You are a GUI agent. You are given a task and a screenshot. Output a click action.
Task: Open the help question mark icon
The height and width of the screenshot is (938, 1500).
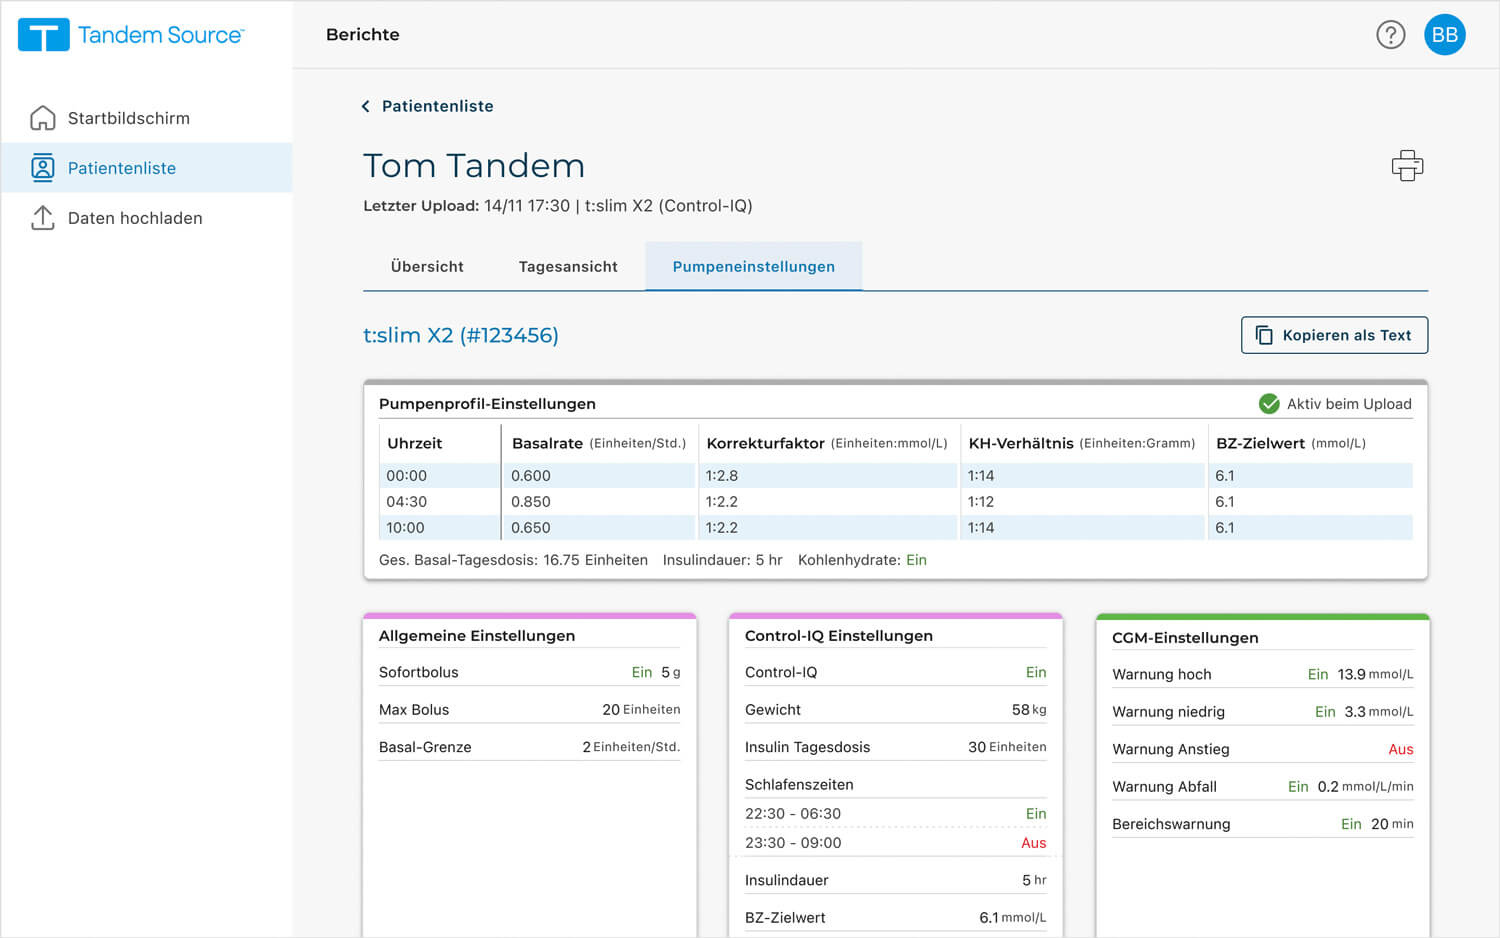(1390, 35)
